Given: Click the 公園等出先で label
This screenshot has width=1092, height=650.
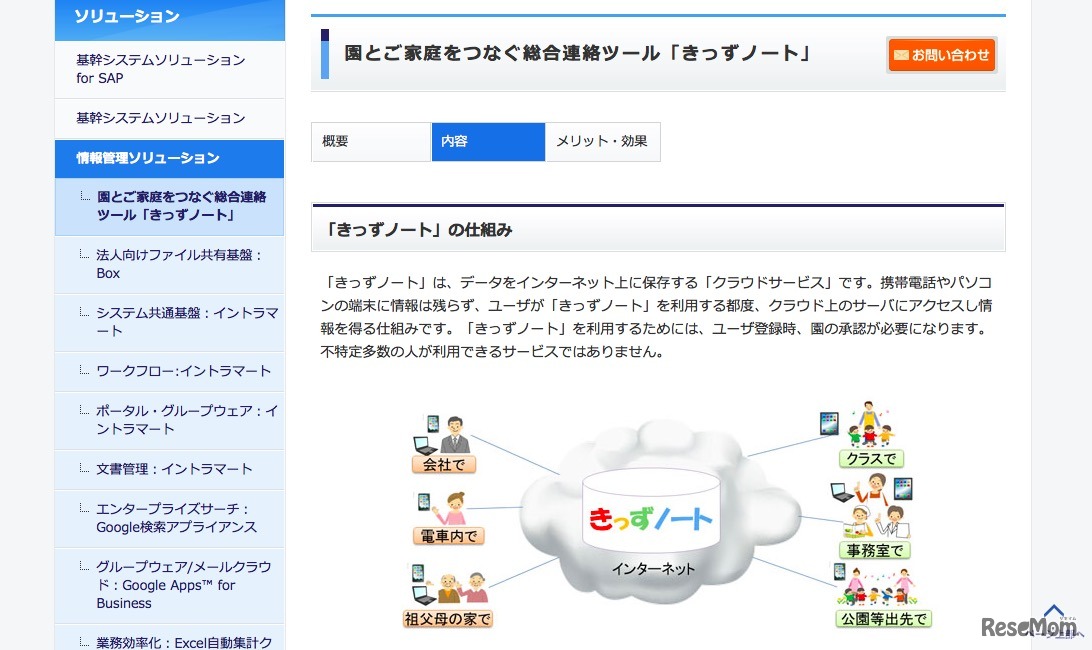Looking at the screenshot, I should 883,619.
